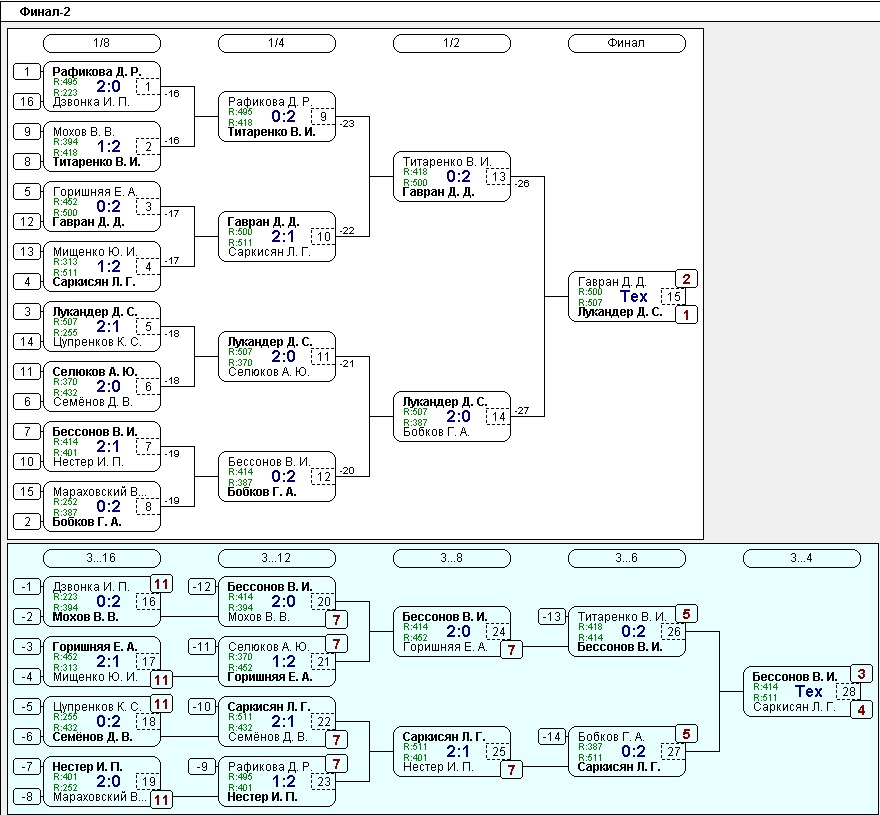Select the -13 loser slot box
Image resolution: width=880 pixels, height=815 pixels.
[x=552, y=617]
